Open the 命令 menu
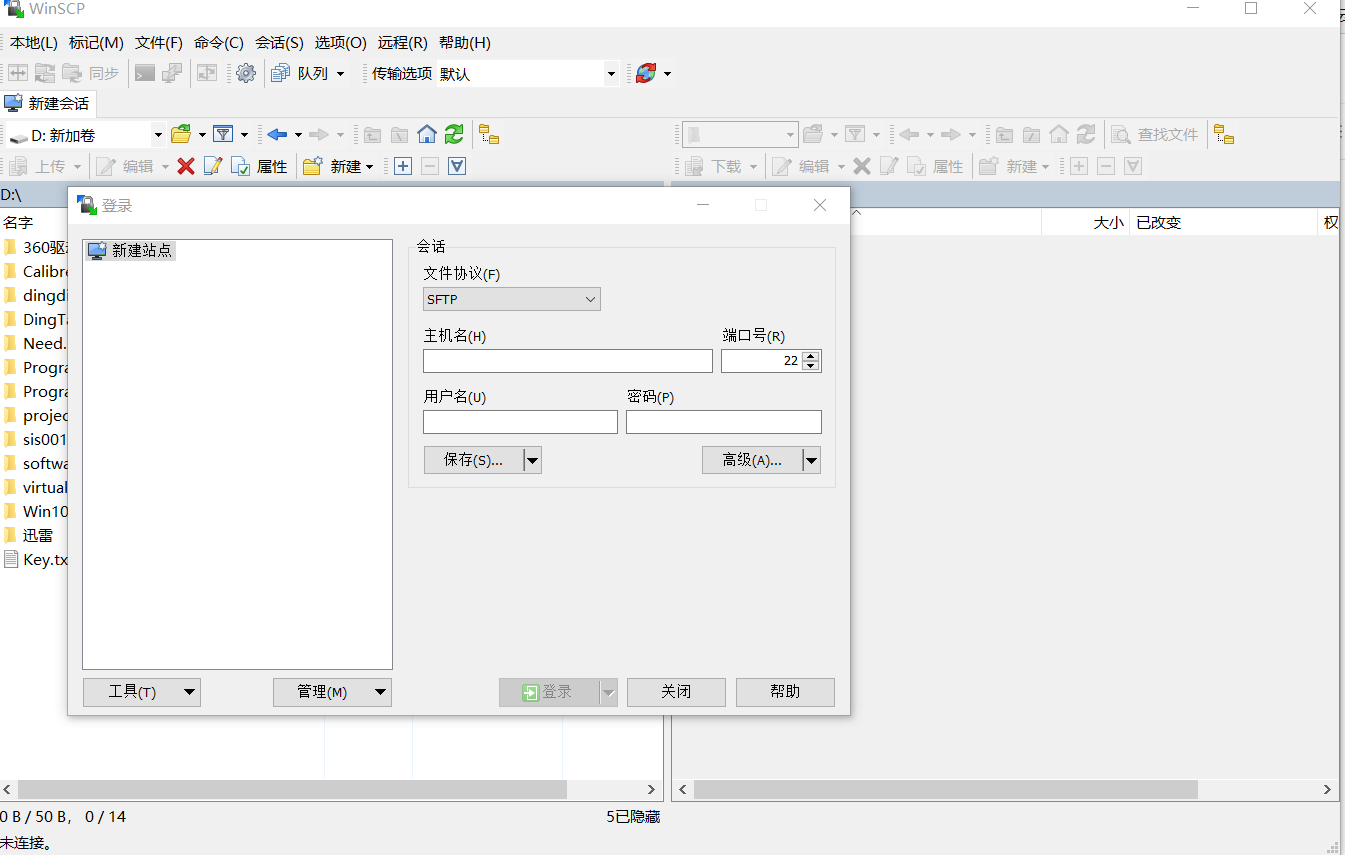Viewport: 1345px width, 855px height. (219, 42)
